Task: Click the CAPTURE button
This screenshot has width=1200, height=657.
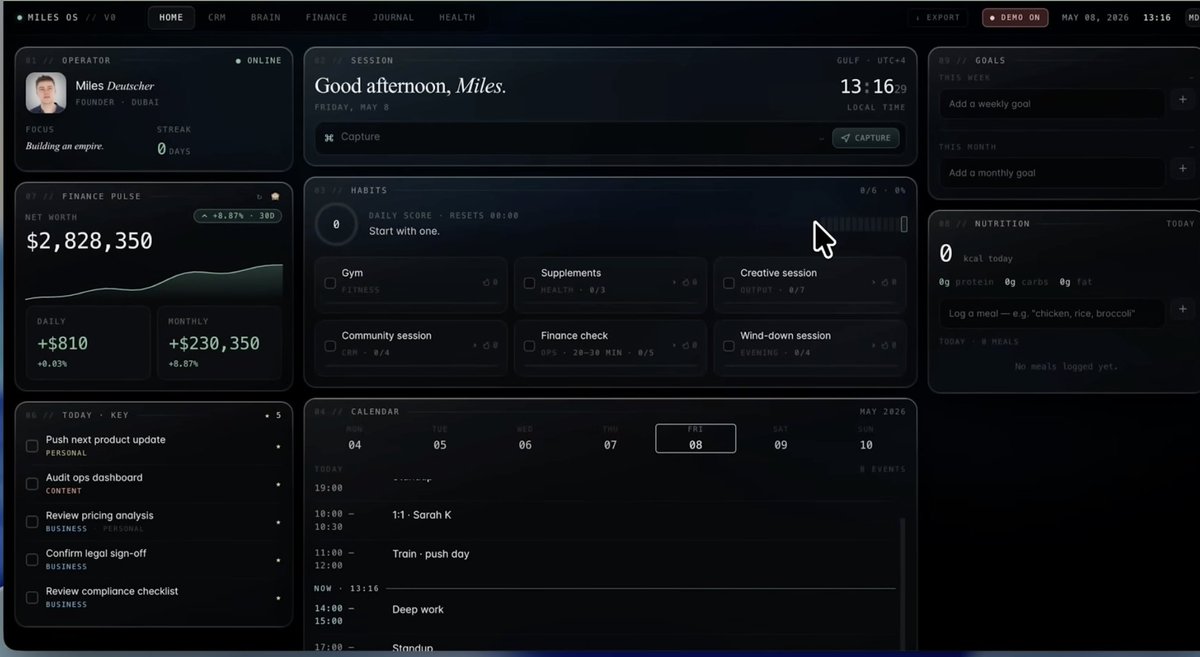Action: [866, 138]
